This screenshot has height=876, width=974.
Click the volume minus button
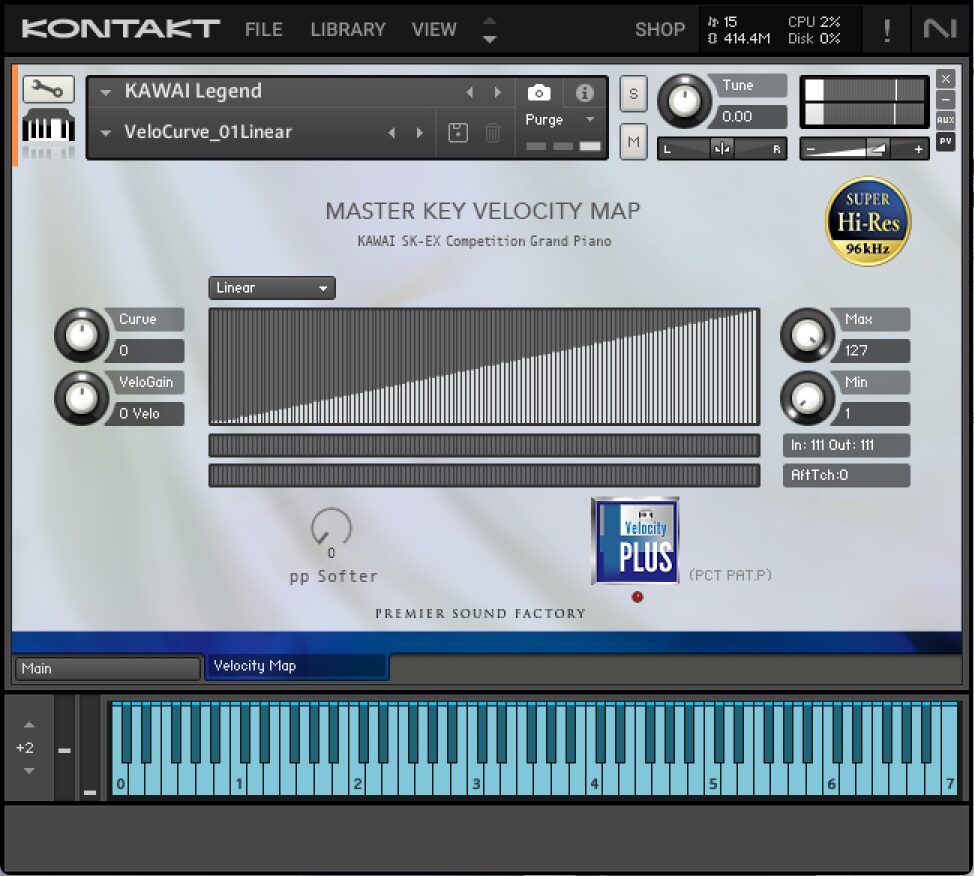coord(810,150)
